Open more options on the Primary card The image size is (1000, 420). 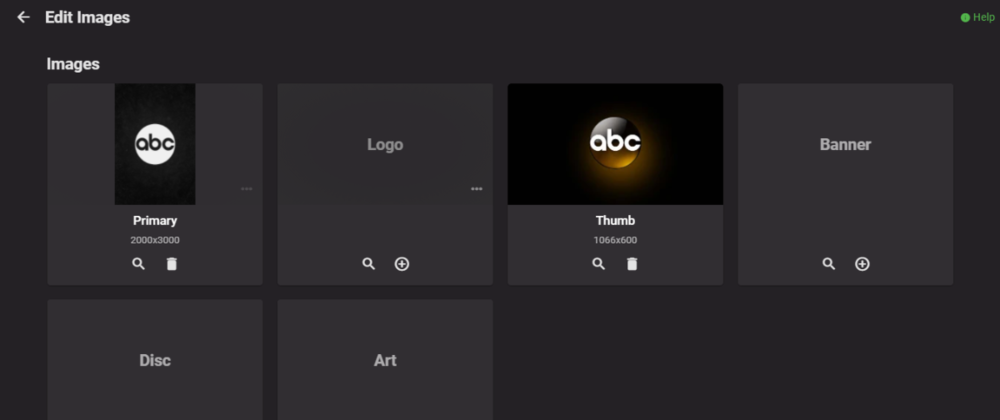tap(247, 189)
